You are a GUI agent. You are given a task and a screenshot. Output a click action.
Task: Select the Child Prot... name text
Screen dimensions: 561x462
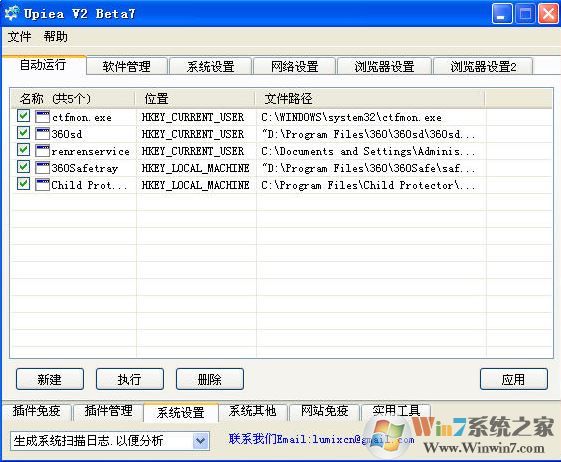tap(89, 185)
